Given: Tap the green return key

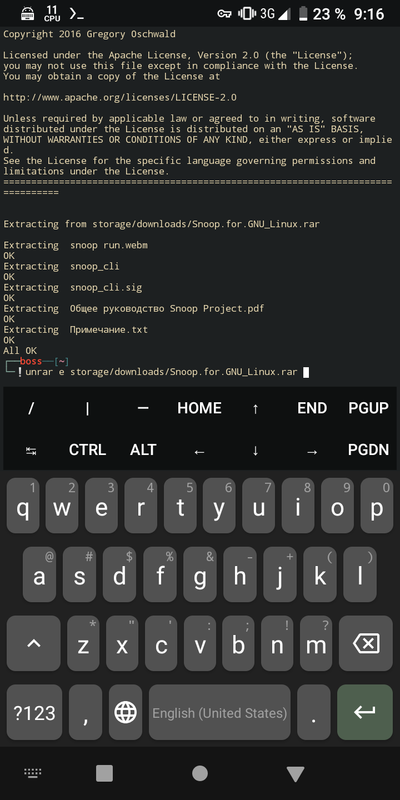Looking at the screenshot, I should pos(365,712).
